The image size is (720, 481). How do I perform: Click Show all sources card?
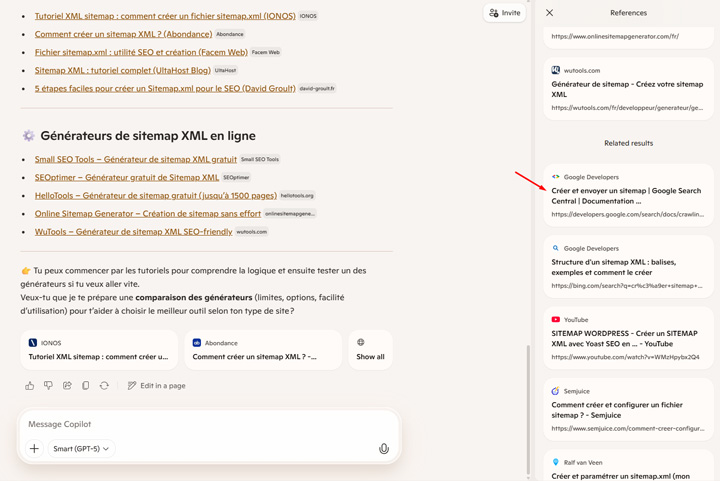tap(370, 349)
